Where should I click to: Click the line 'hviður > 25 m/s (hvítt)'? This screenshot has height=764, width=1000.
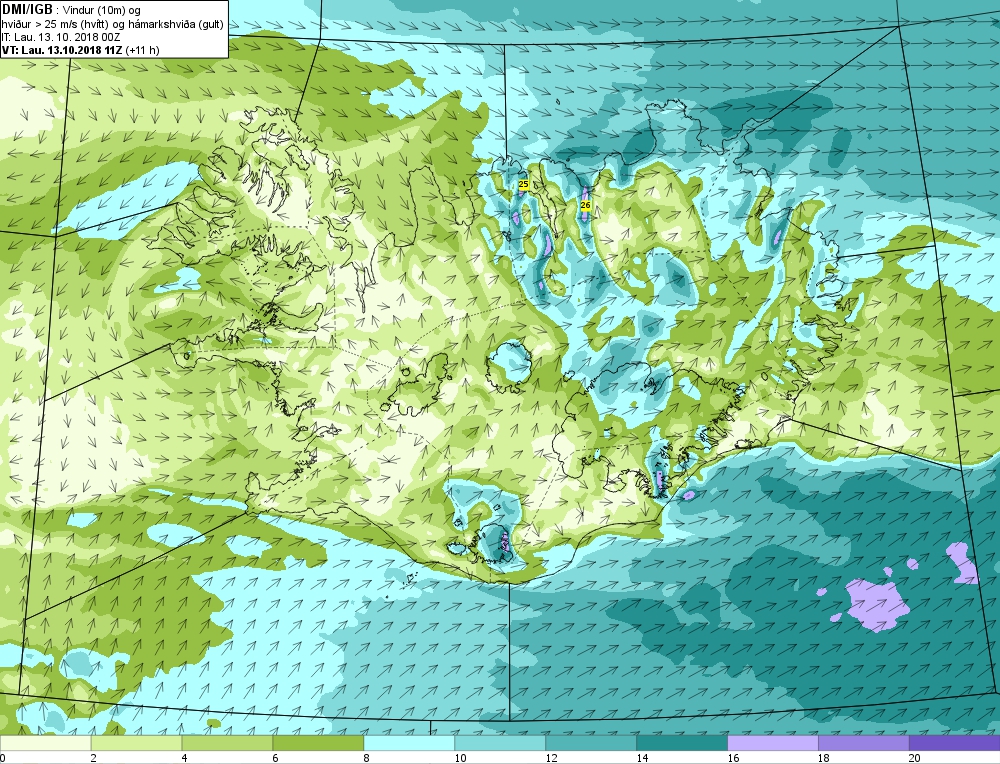point(56,24)
